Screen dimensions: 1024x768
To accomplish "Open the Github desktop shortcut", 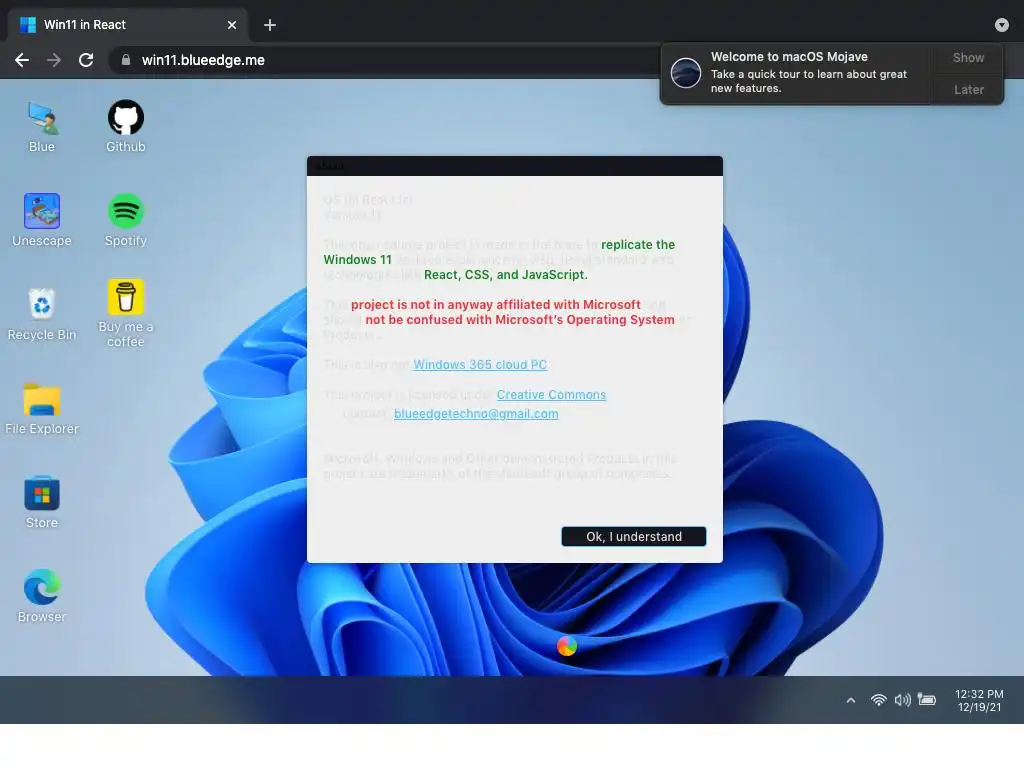I will [x=125, y=127].
